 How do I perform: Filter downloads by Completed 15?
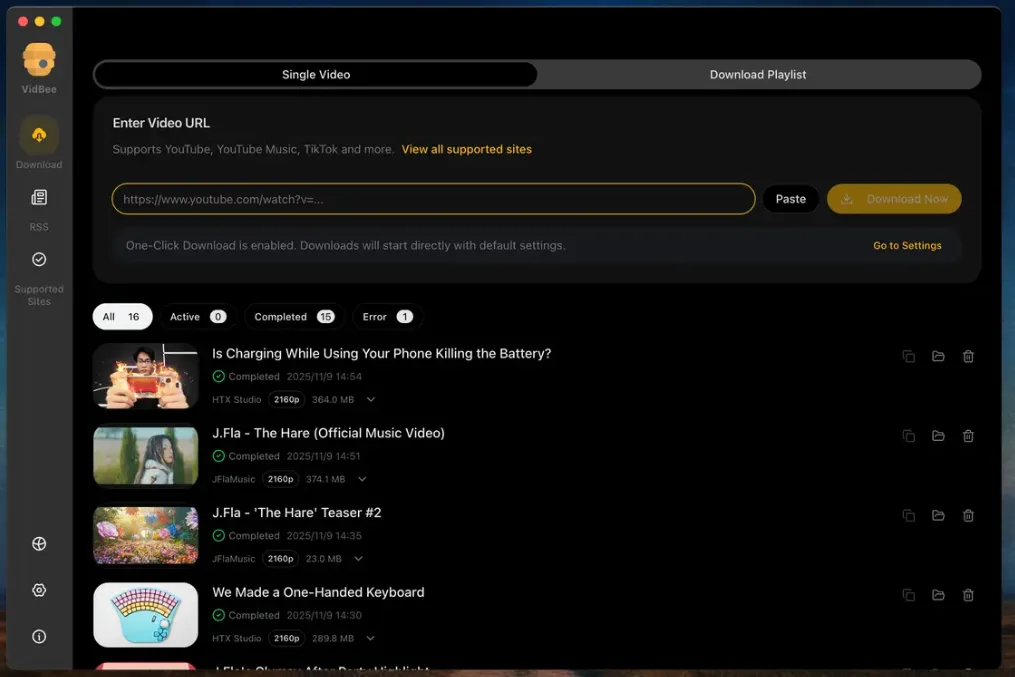(x=294, y=316)
